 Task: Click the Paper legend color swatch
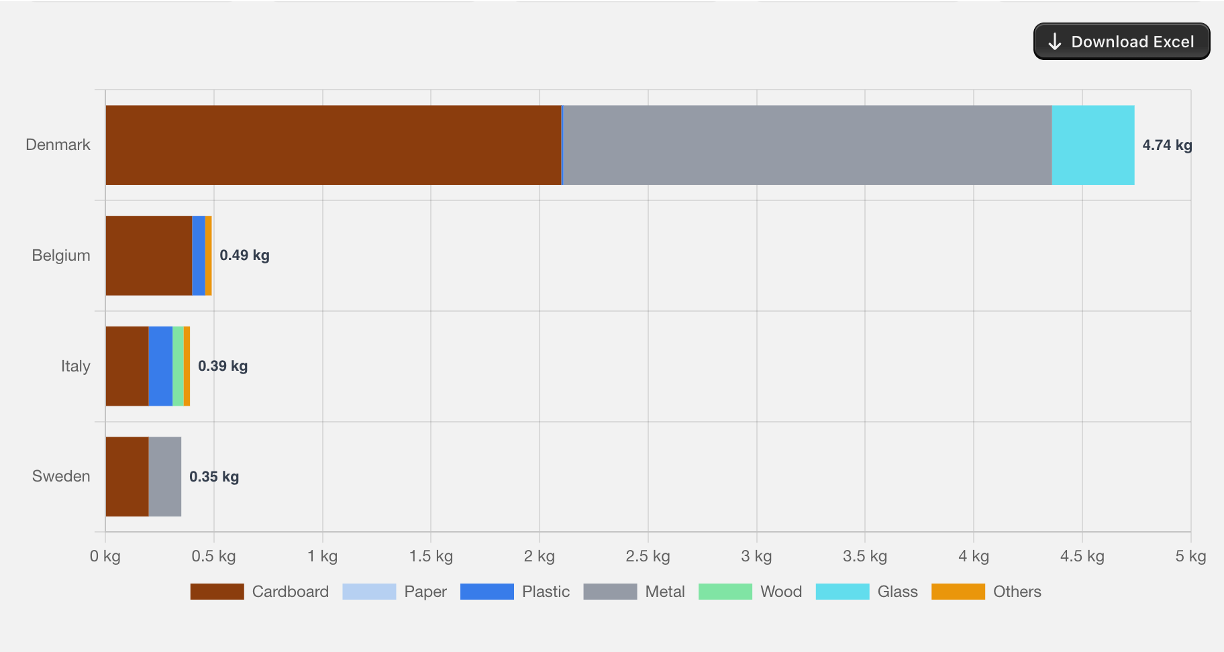click(x=369, y=591)
